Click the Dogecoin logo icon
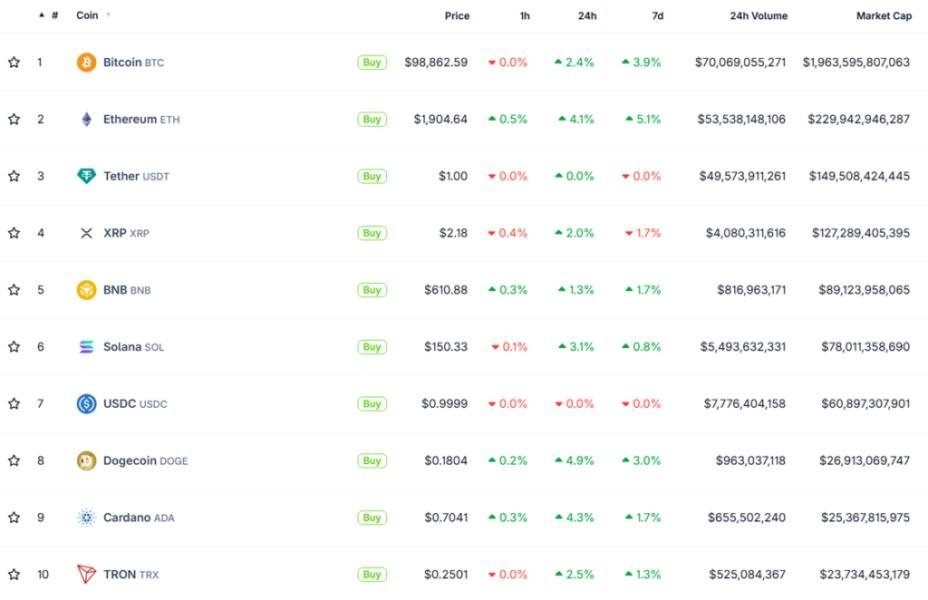Image resolution: width=928 pixels, height=600 pixels. point(87,461)
